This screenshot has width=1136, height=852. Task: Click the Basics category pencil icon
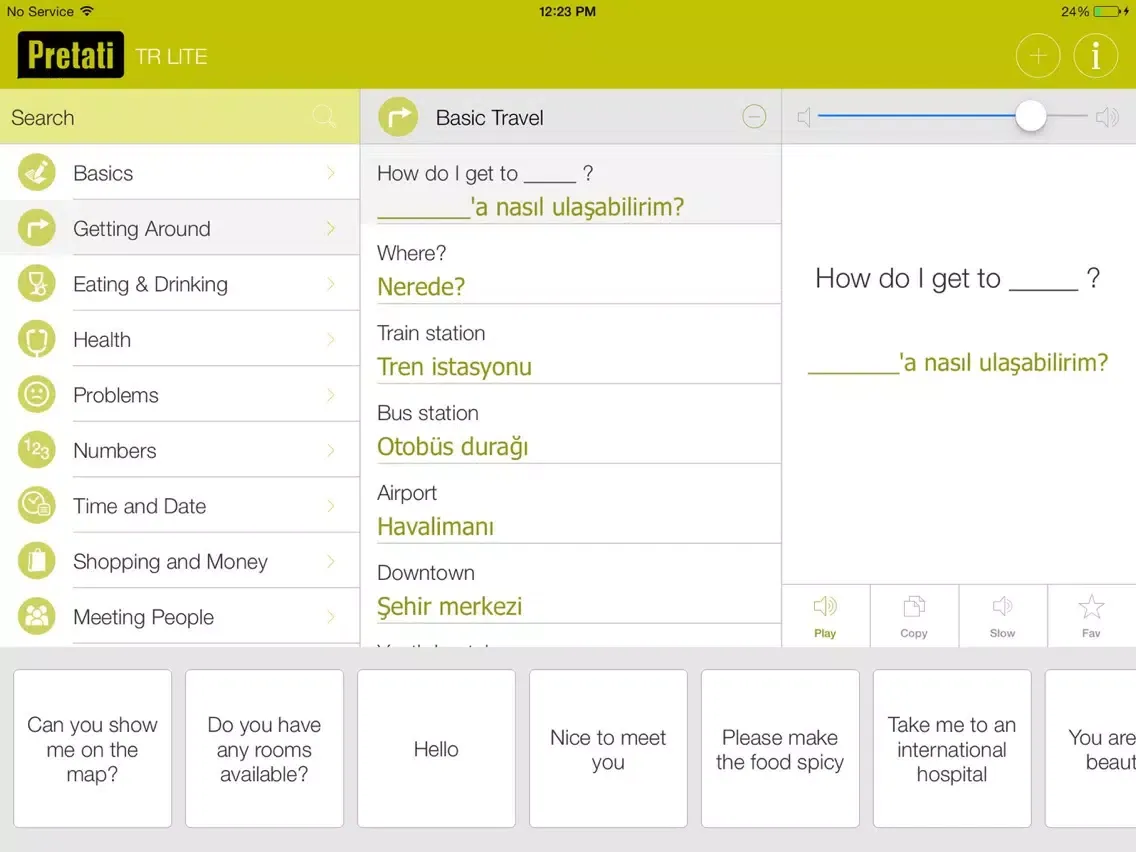coord(36,172)
